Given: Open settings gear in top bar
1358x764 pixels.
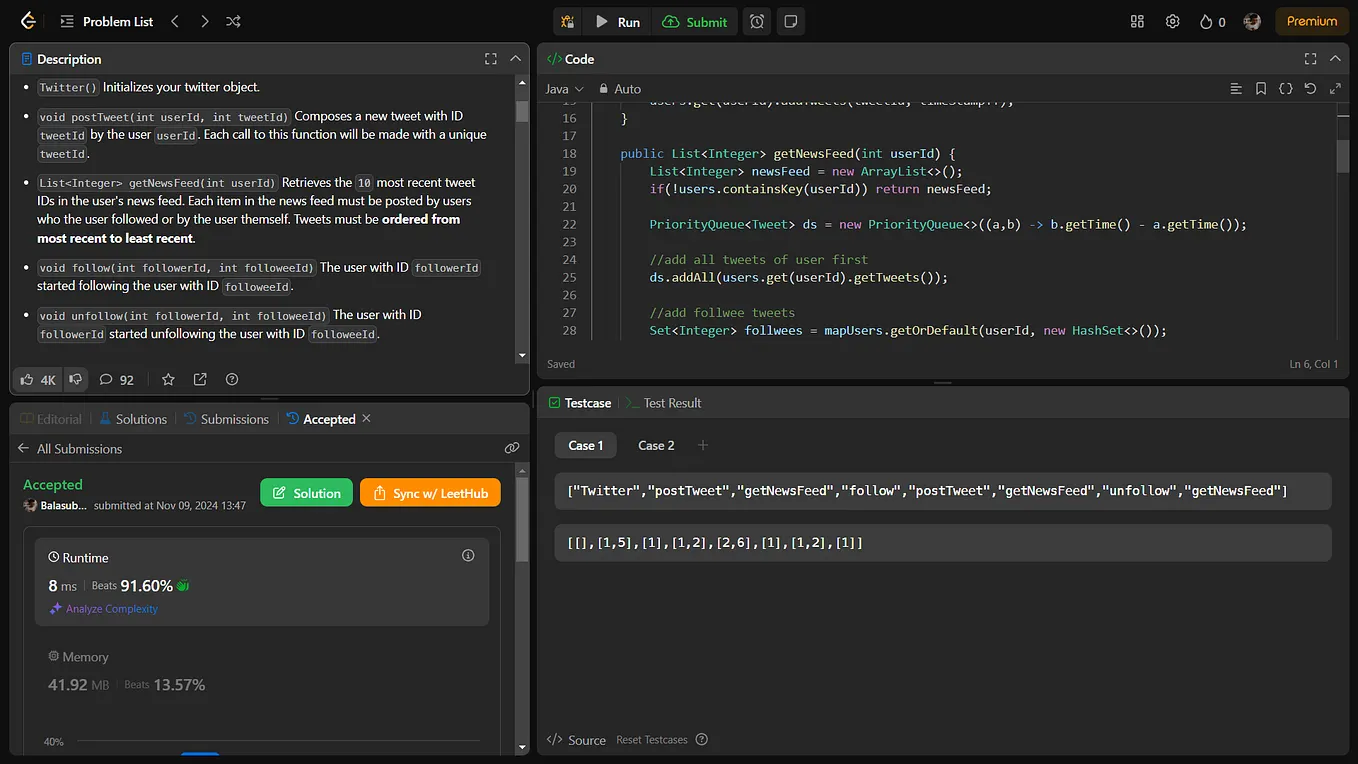Looking at the screenshot, I should (1172, 21).
